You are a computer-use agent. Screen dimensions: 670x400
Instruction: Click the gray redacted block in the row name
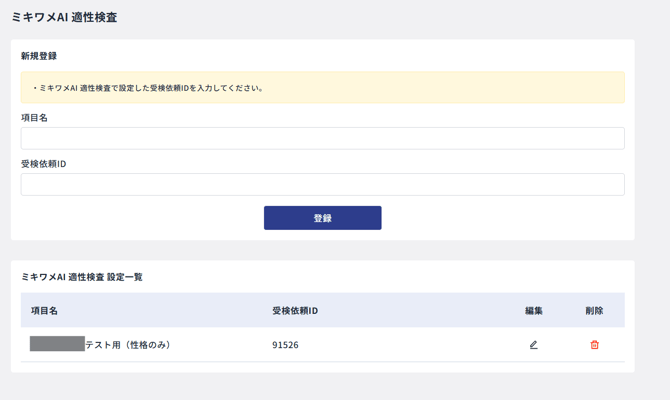click(57, 344)
